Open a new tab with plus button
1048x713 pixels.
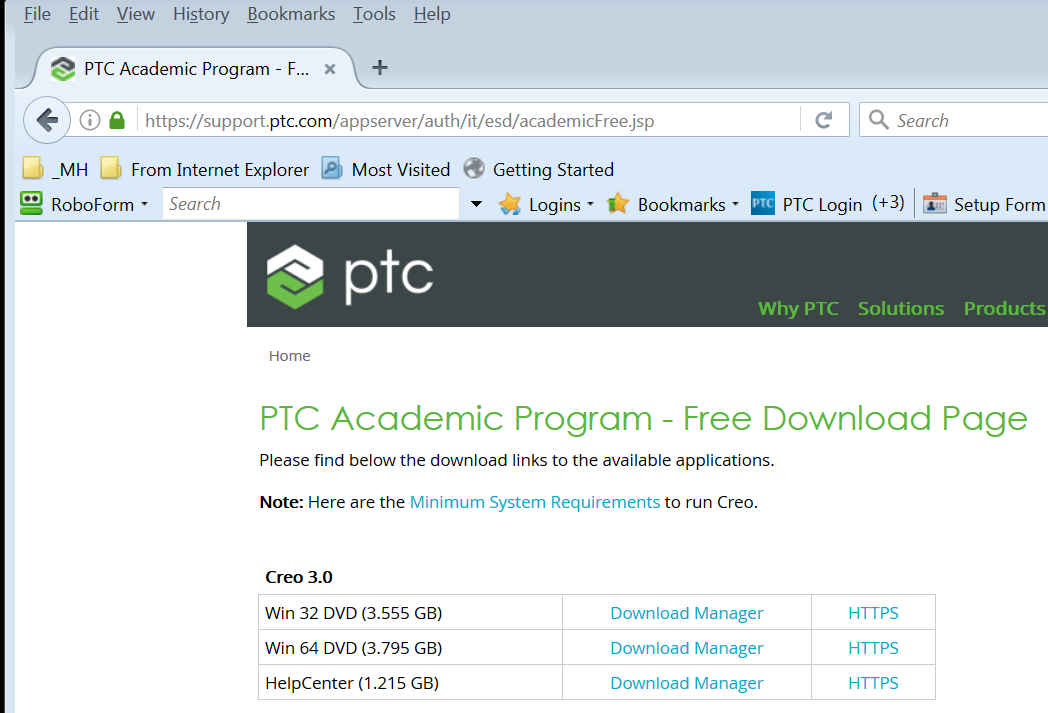tap(380, 67)
